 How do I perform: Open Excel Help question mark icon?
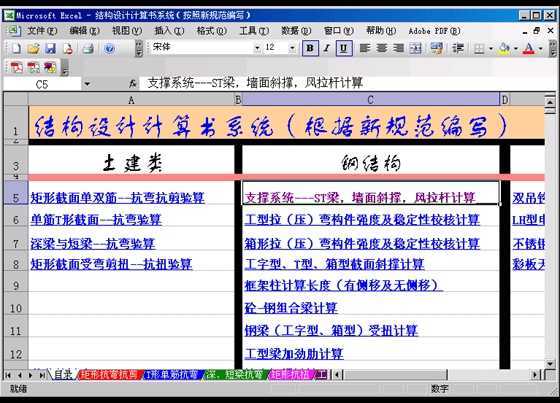109,48
